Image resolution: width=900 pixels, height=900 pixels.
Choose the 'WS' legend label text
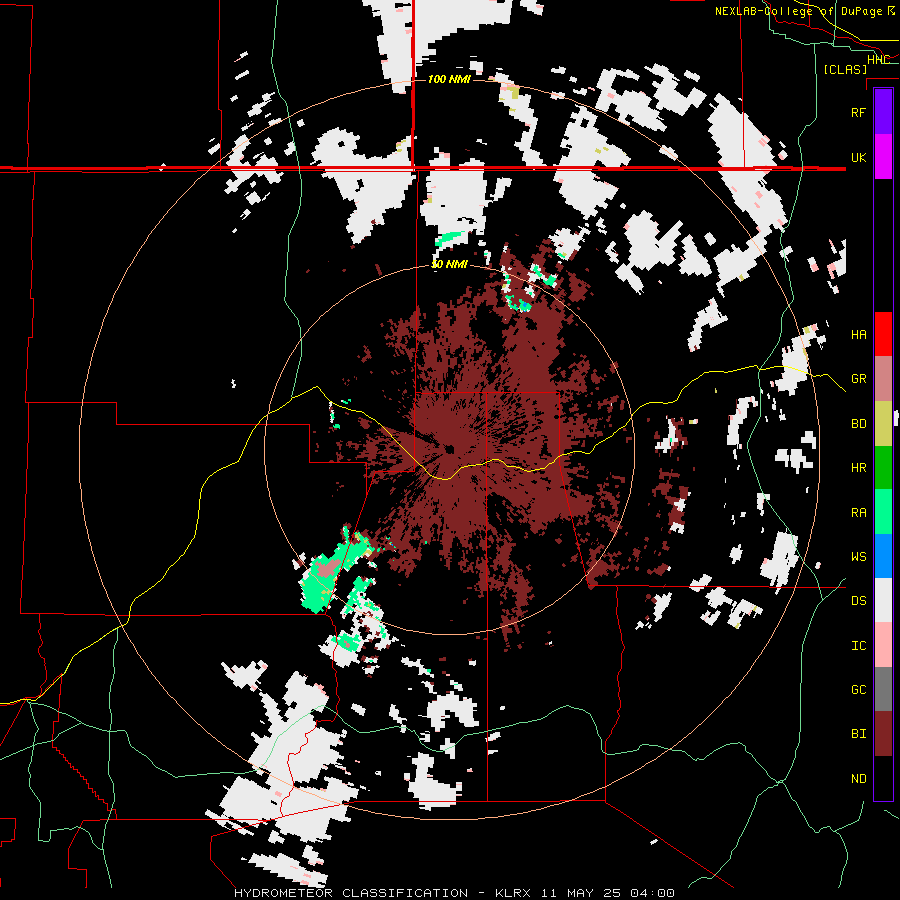click(858, 557)
